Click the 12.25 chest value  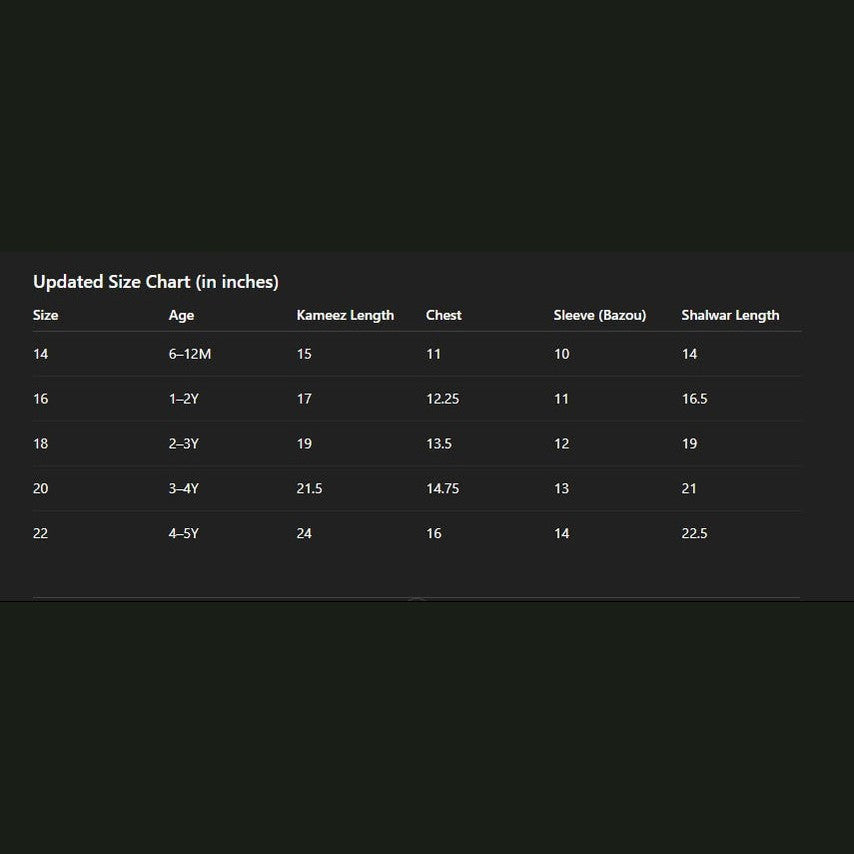443,399
